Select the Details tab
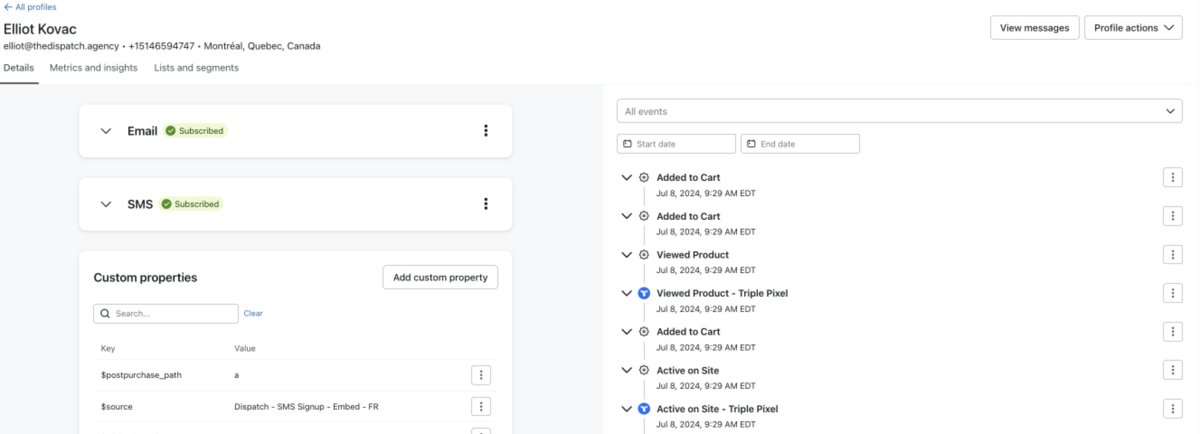Image resolution: width=1200 pixels, height=434 pixels. [19, 68]
